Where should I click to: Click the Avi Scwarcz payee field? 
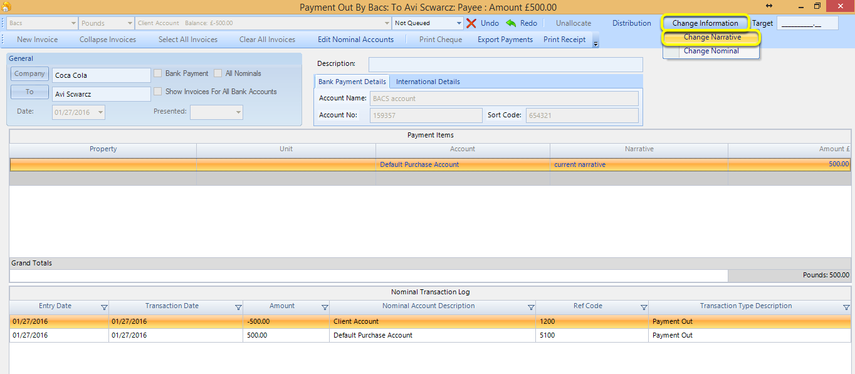pyautogui.click(x=101, y=94)
